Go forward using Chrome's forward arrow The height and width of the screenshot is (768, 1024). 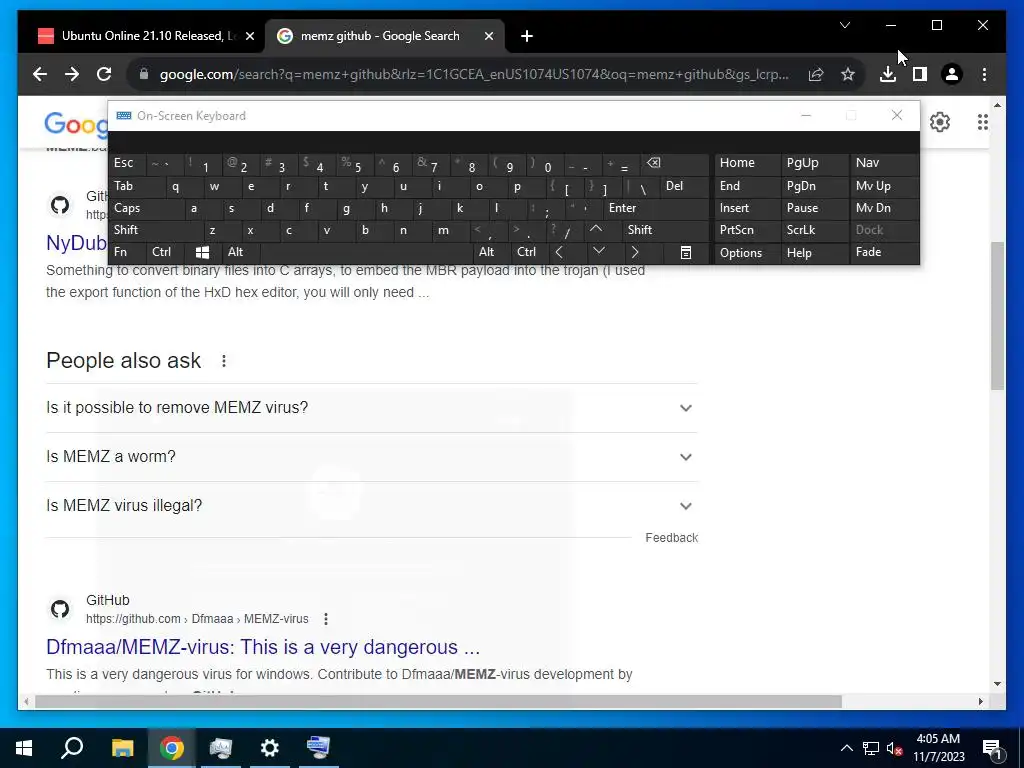tap(72, 74)
